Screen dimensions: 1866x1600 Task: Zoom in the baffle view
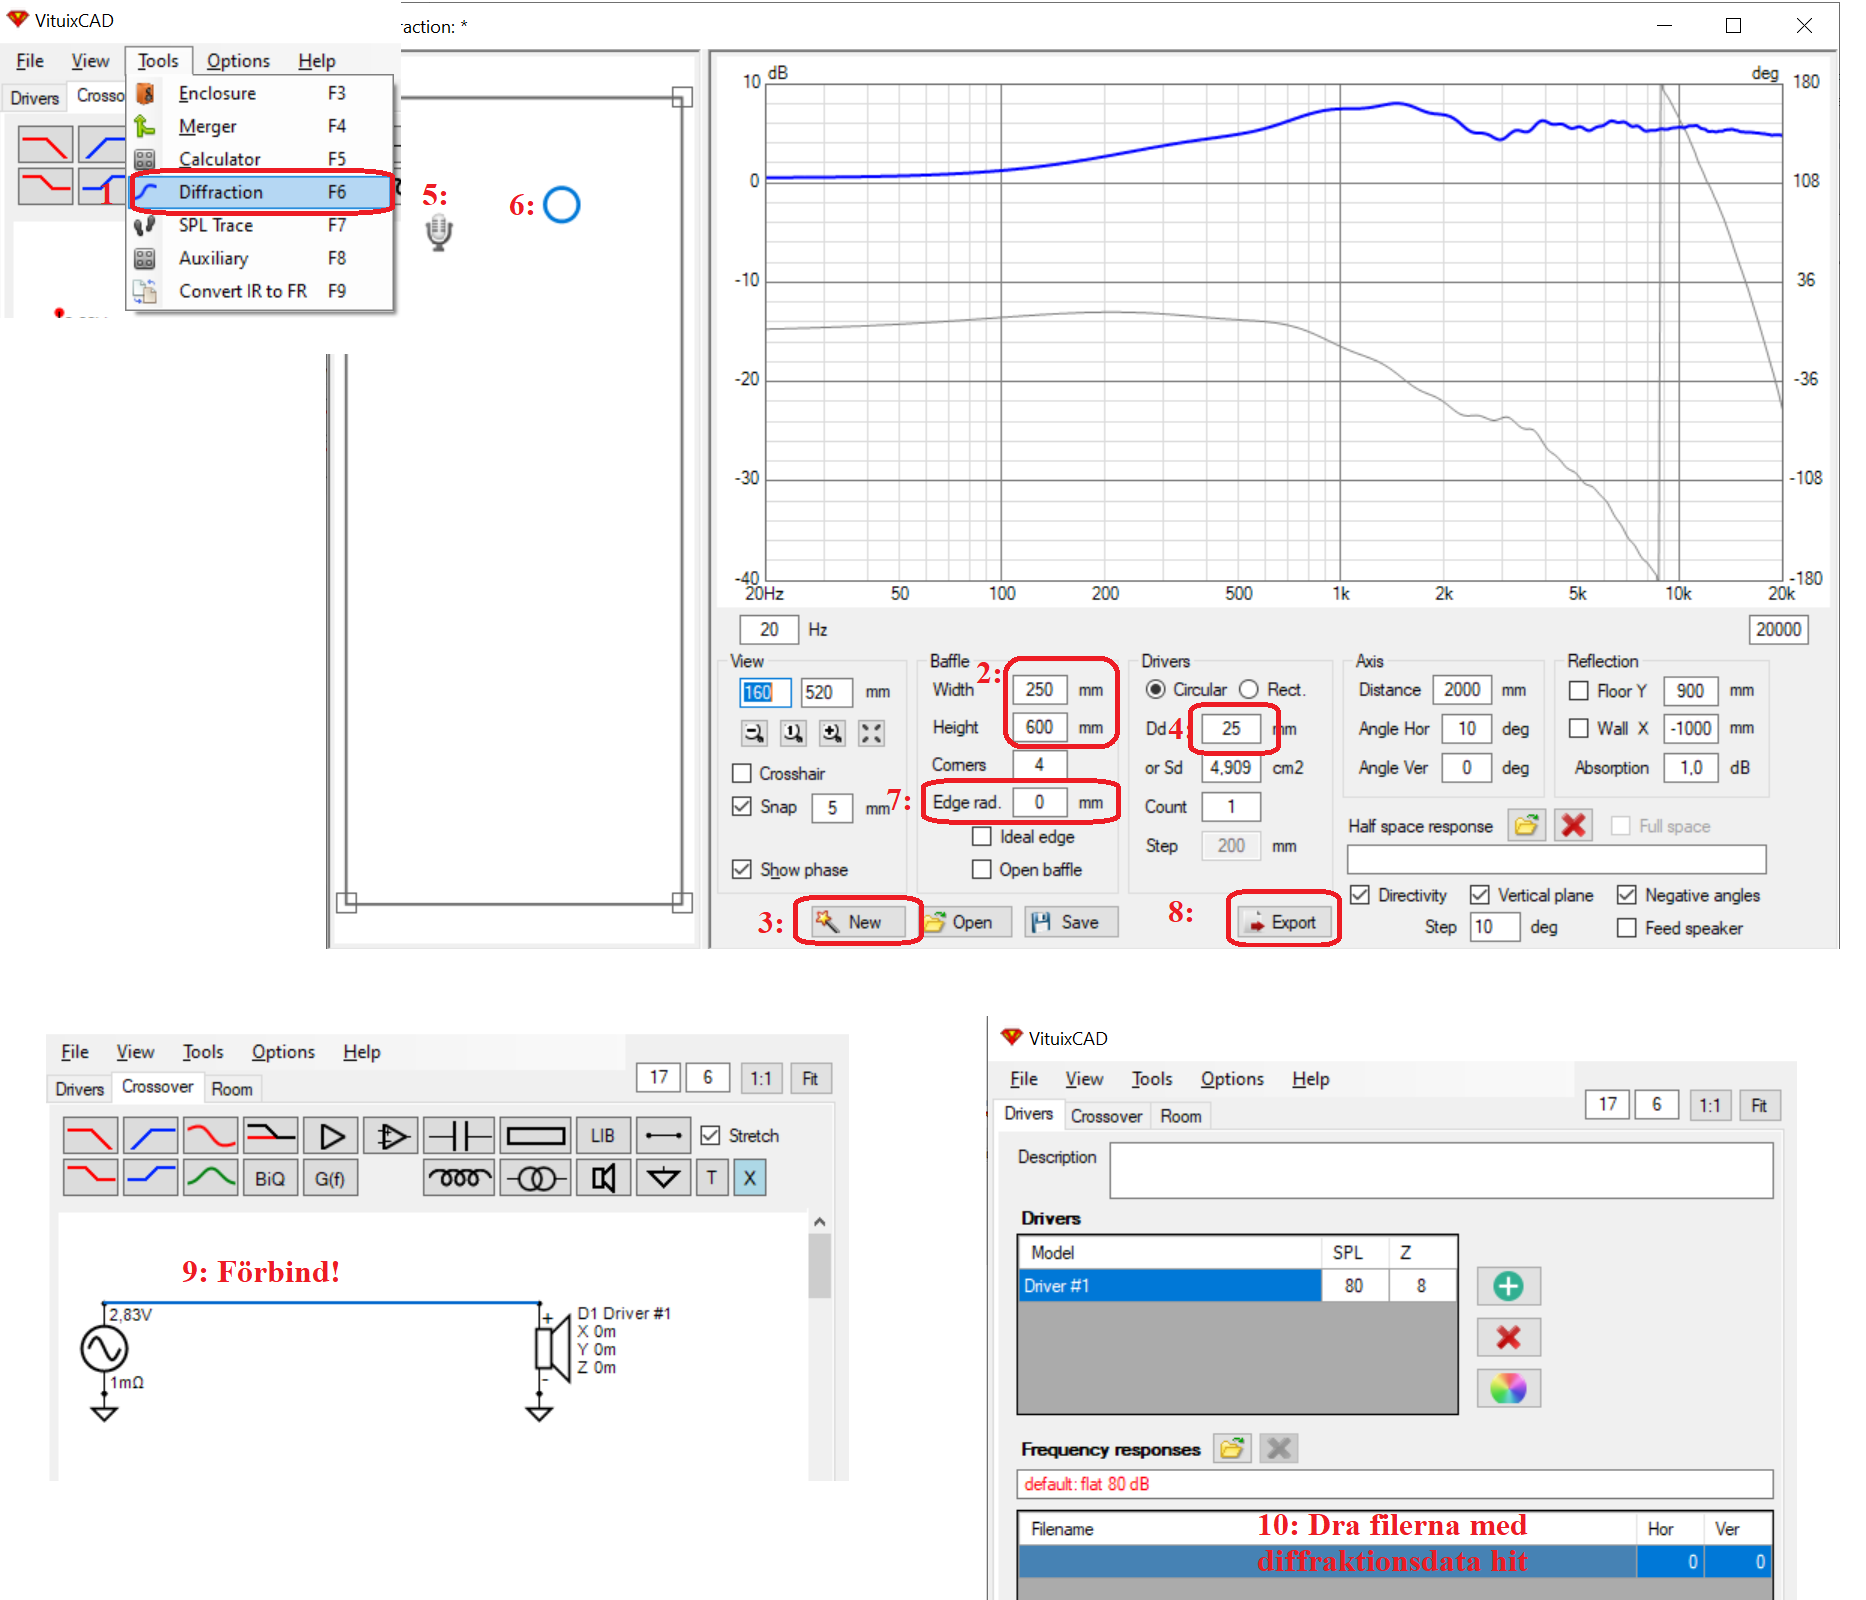(832, 733)
